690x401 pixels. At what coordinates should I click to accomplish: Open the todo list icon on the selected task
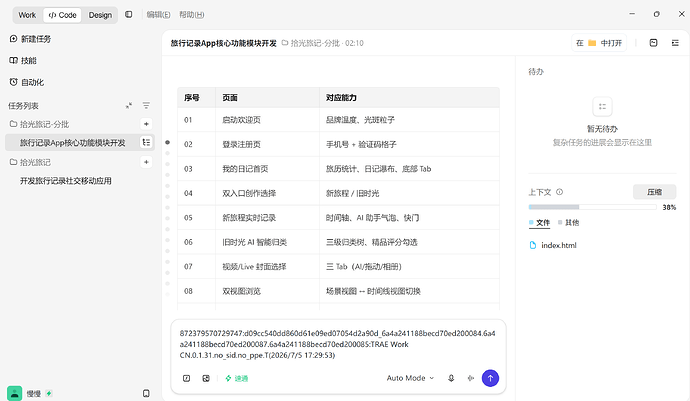146,143
